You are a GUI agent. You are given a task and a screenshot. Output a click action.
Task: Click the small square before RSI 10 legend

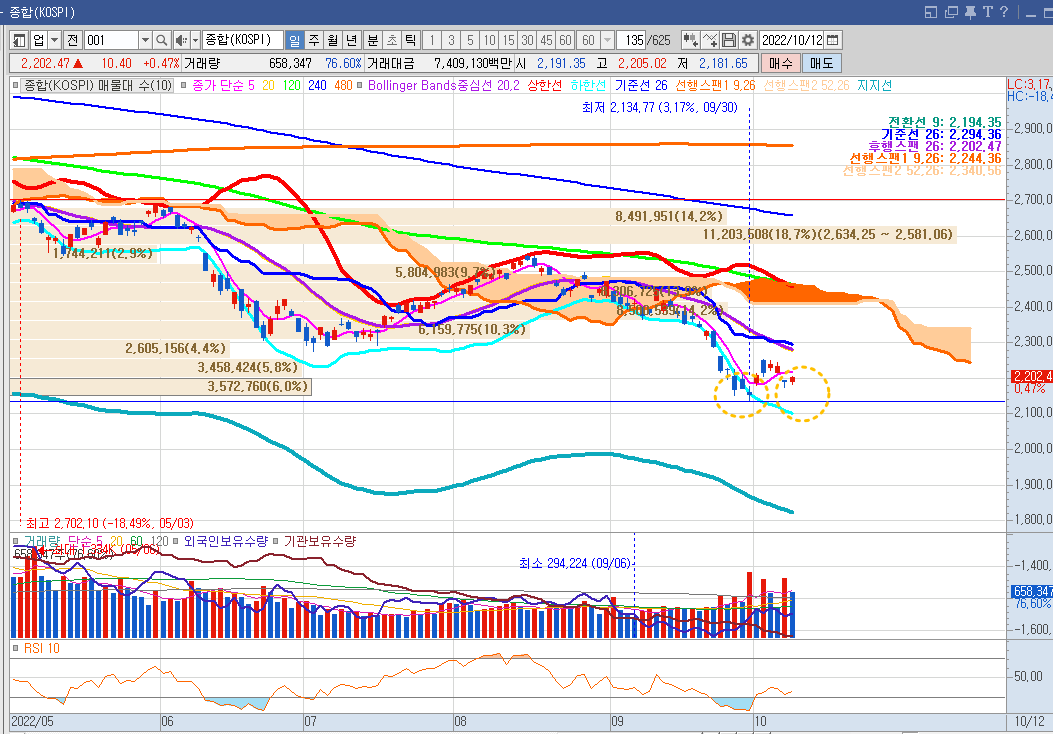(x=16, y=649)
